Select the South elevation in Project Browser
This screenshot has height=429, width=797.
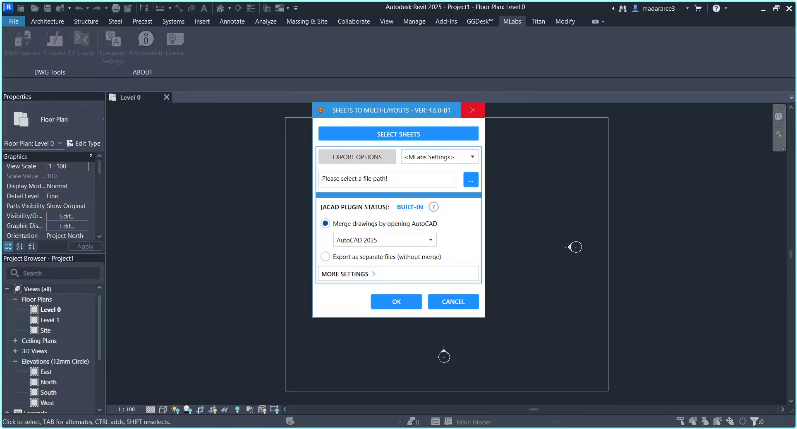point(48,392)
